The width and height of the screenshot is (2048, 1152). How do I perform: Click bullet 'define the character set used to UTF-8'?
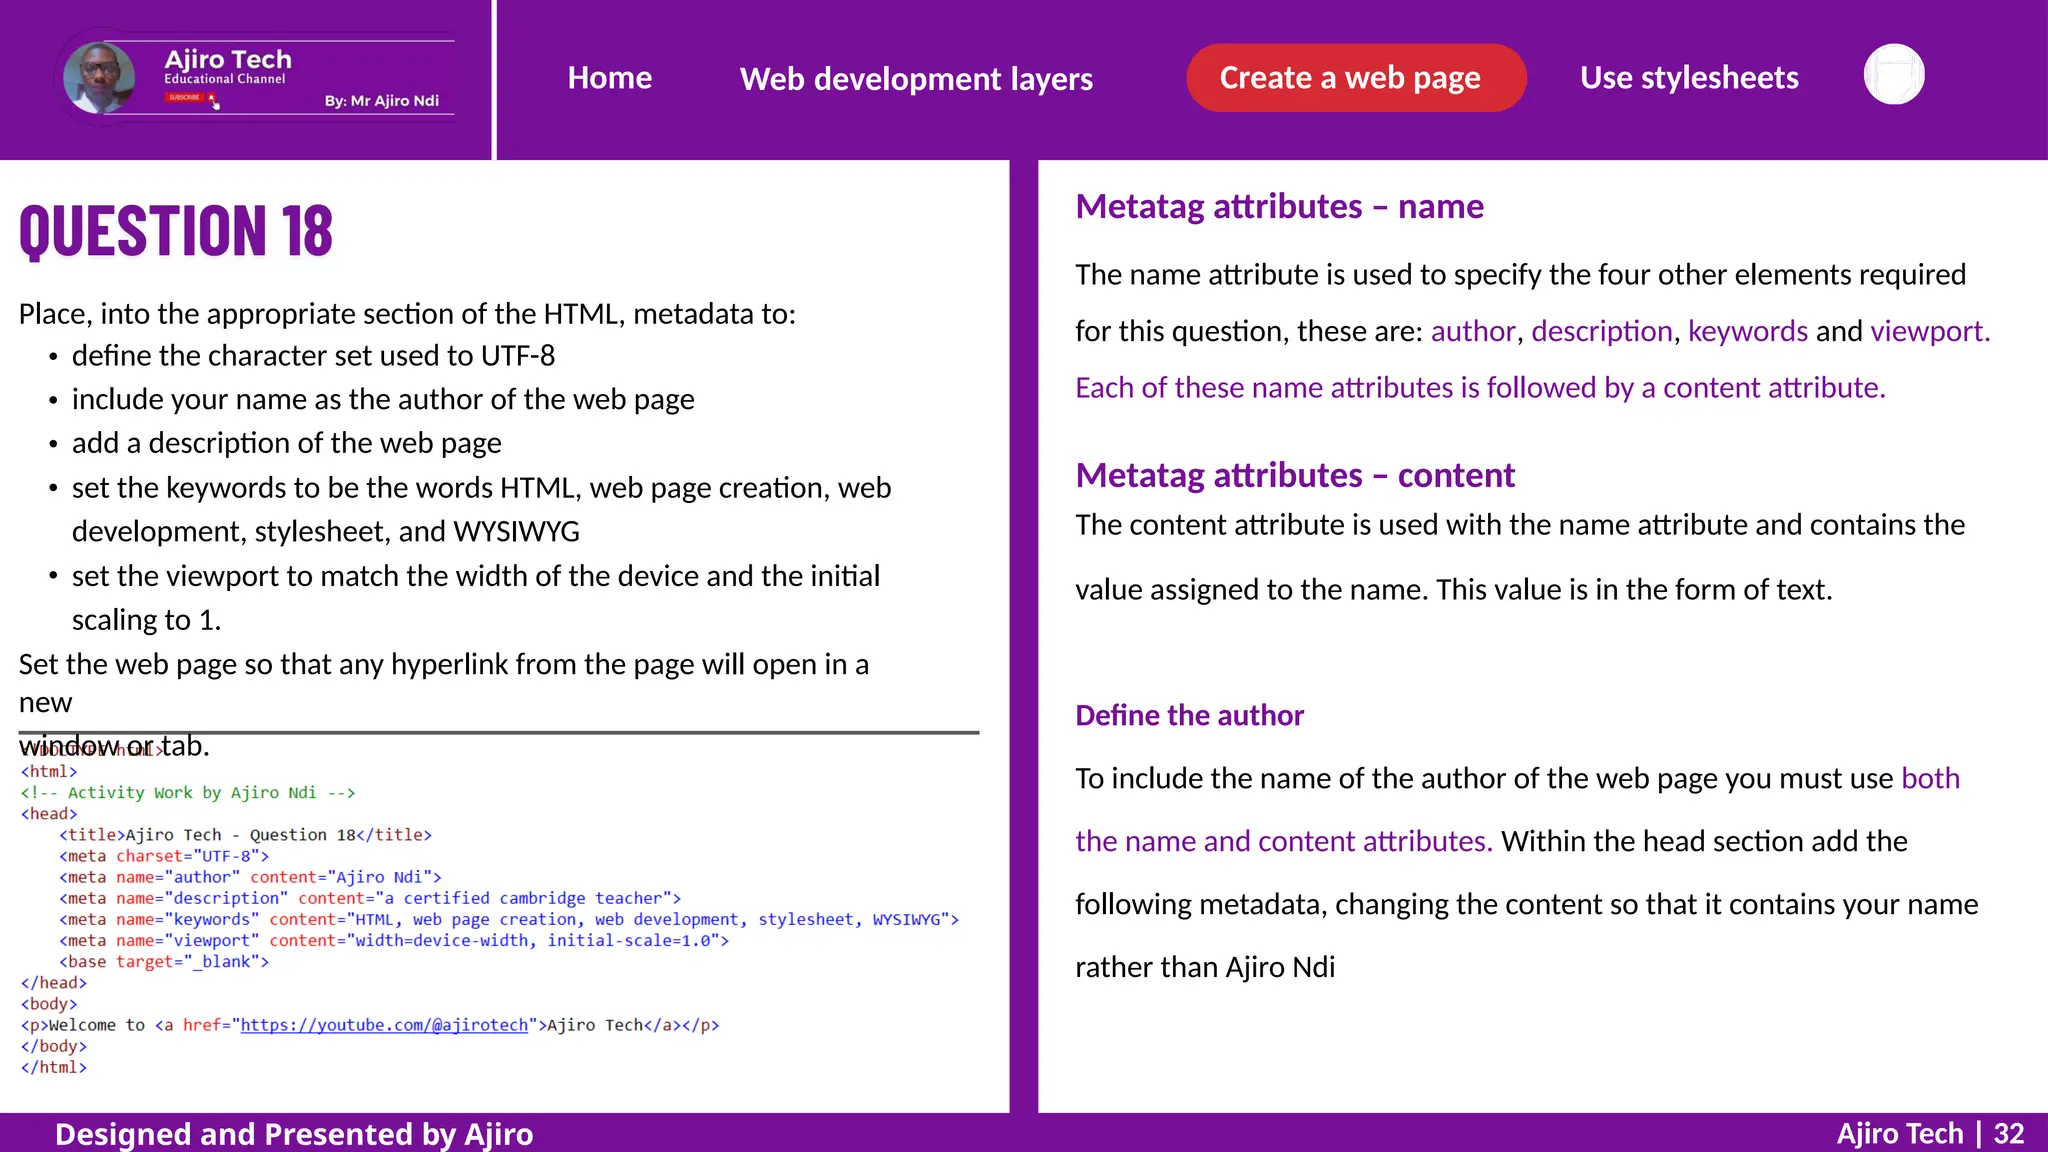313,355
